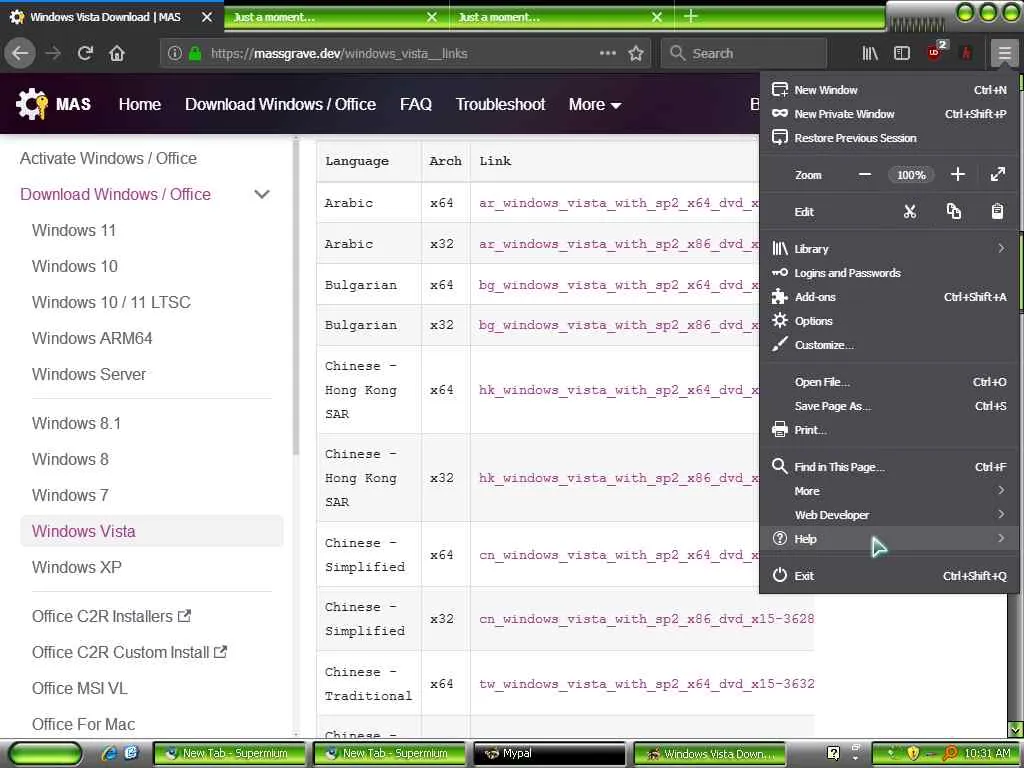Open the uBlock Origin extension icon
This screenshot has width=1024, height=768.
pos(935,52)
